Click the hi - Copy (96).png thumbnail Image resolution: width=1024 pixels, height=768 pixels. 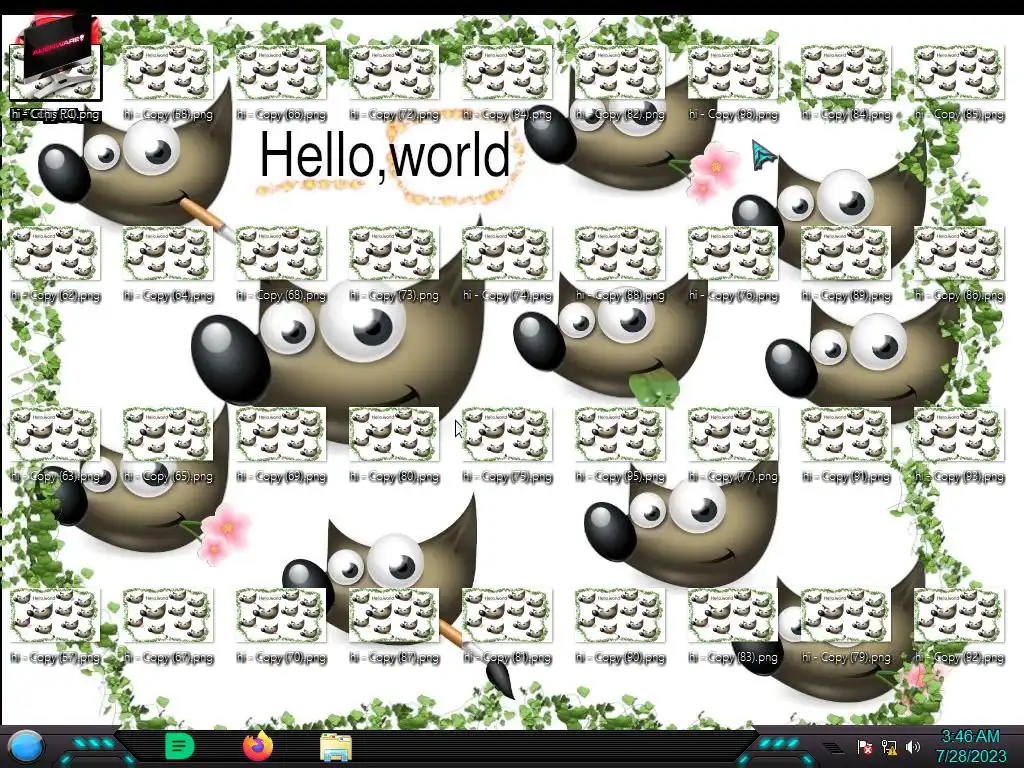pyautogui.click(x=733, y=73)
